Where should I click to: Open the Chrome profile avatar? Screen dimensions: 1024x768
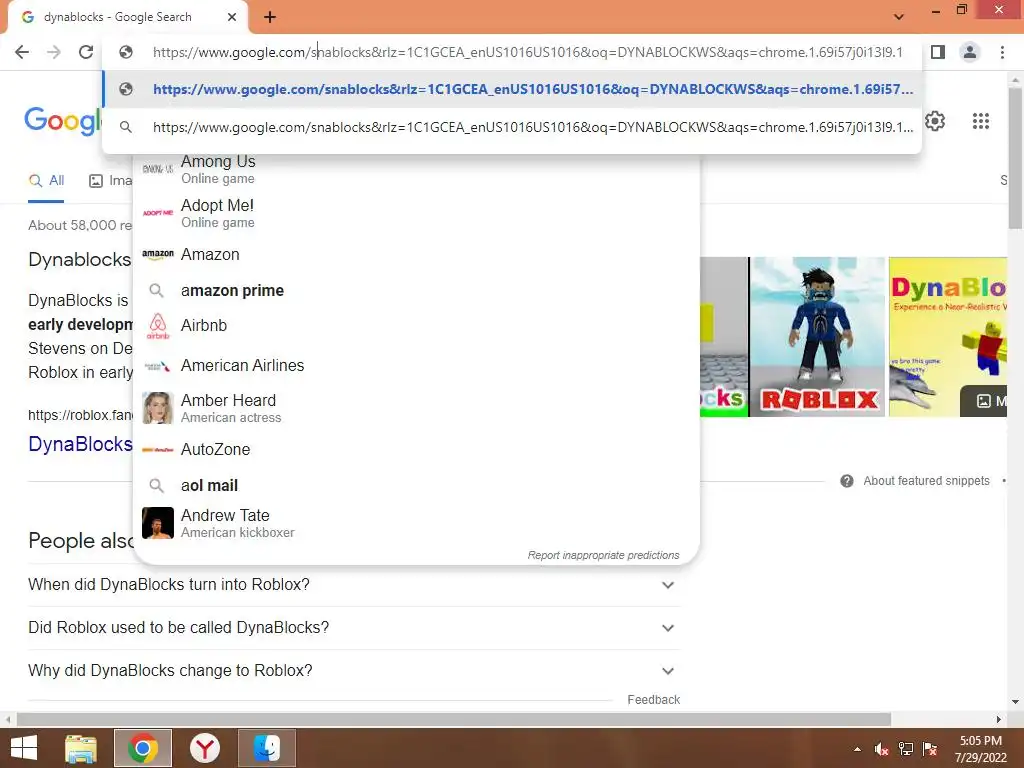pos(970,52)
